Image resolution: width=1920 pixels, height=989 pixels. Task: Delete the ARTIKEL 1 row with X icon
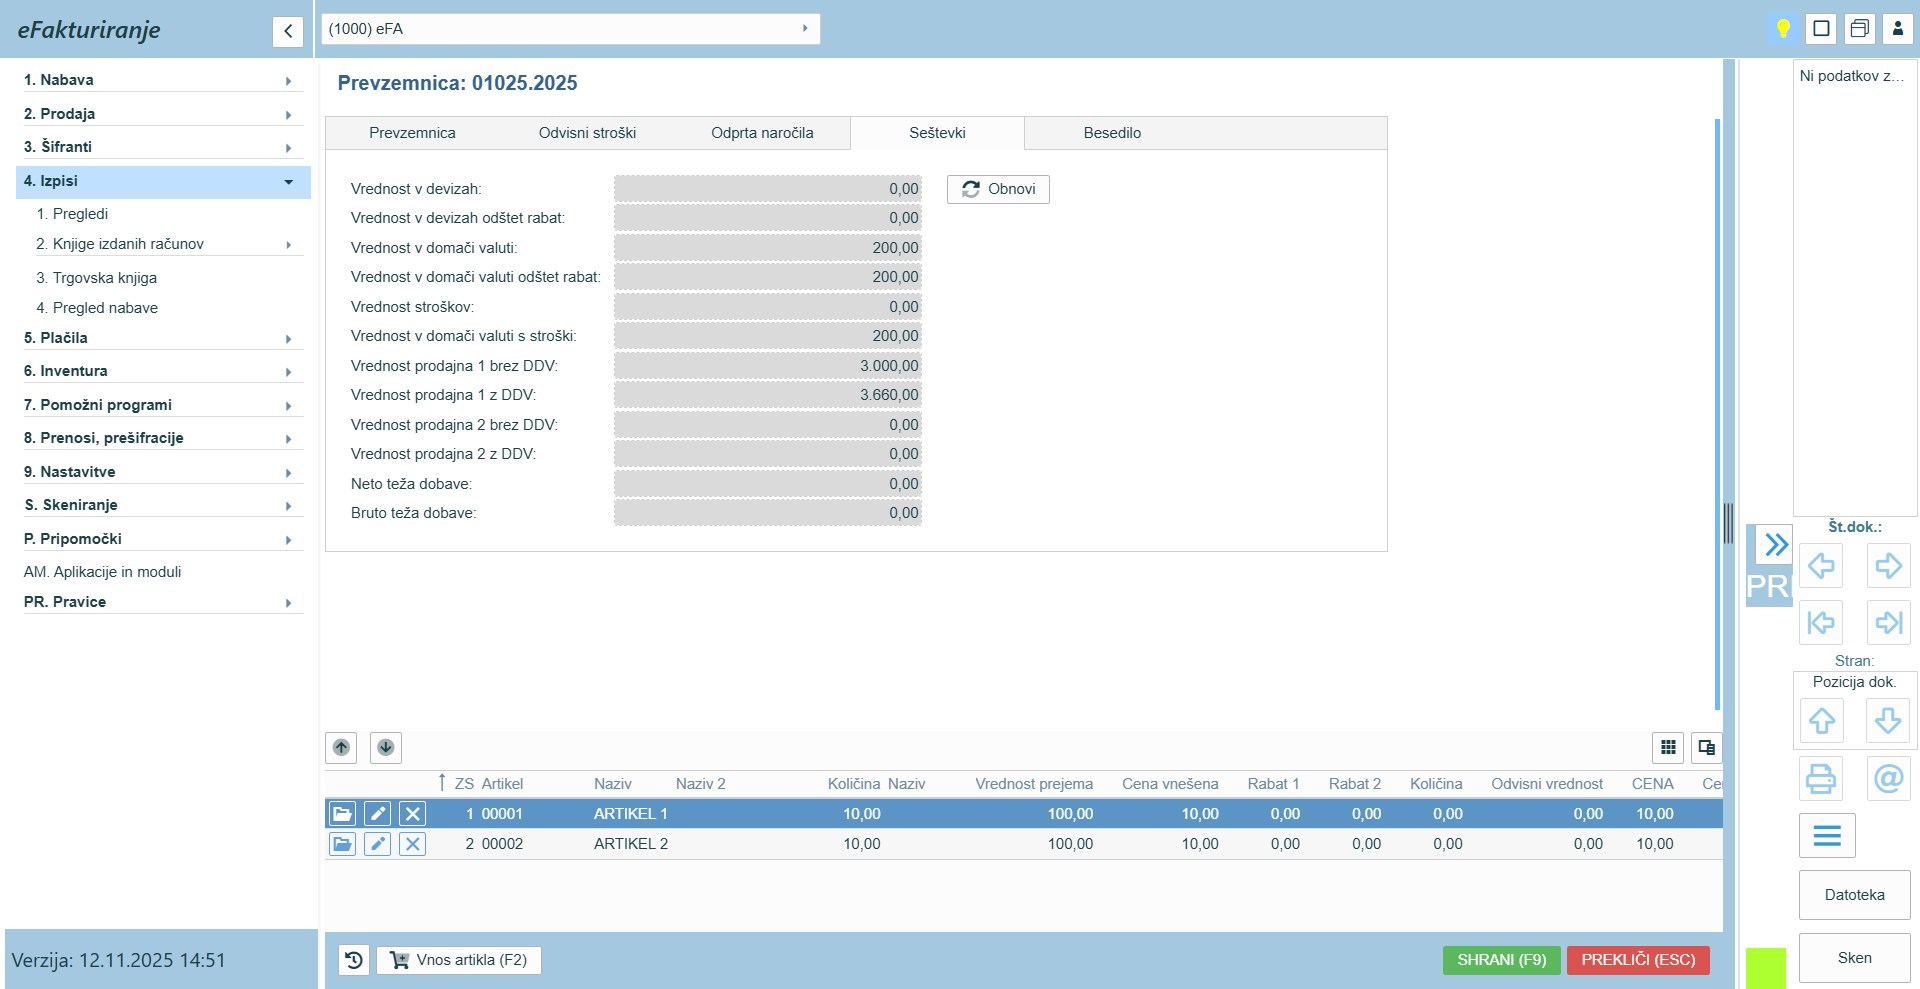(x=412, y=814)
